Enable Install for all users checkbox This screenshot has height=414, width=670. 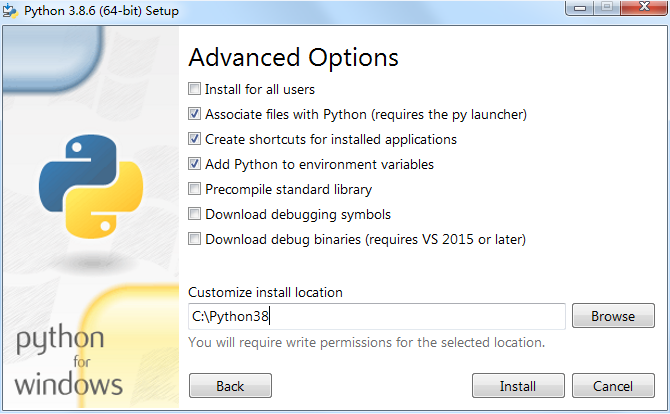point(195,89)
